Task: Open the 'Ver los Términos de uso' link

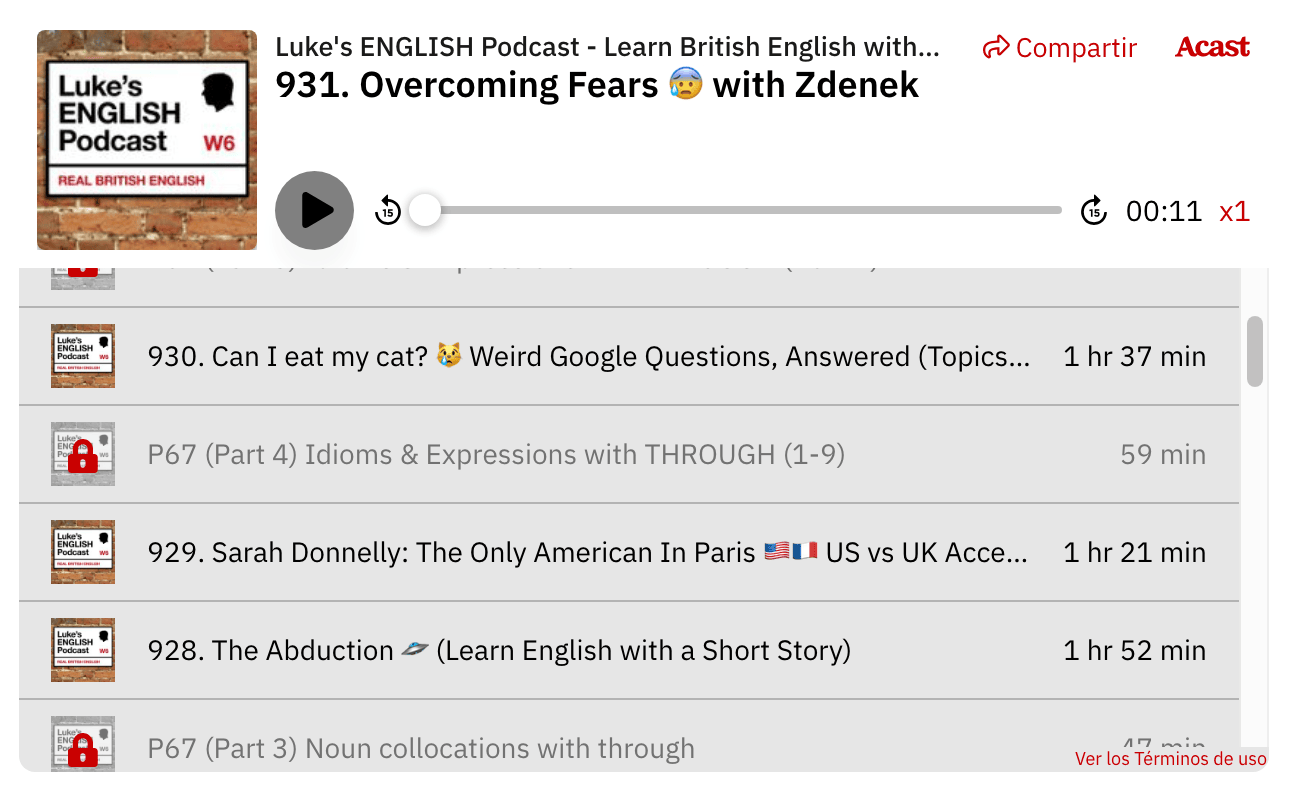Action: point(1170,759)
